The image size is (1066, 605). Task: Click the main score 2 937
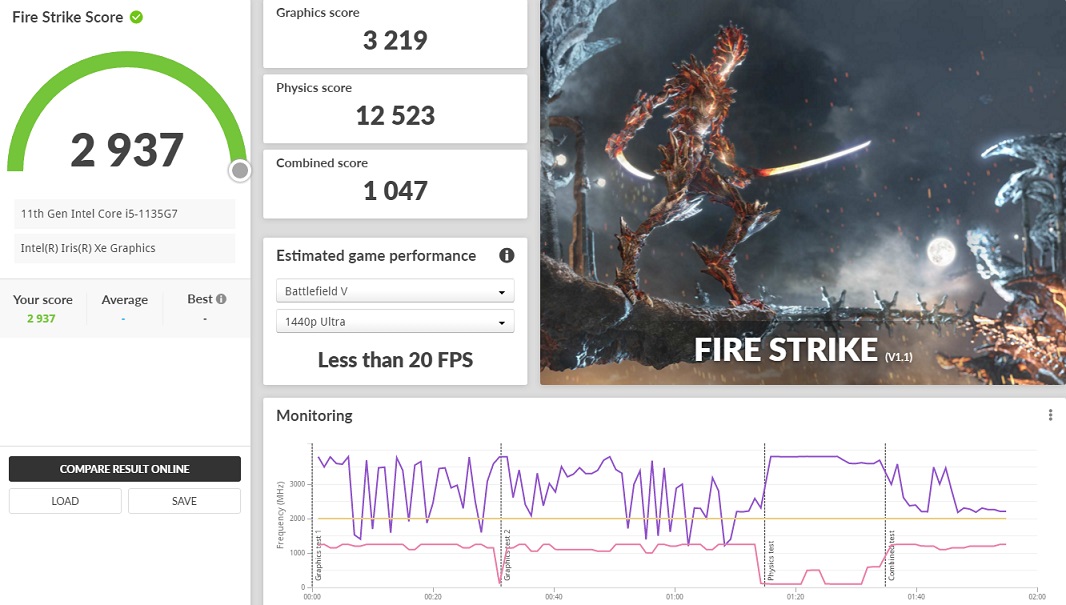[x=127, y=150]
